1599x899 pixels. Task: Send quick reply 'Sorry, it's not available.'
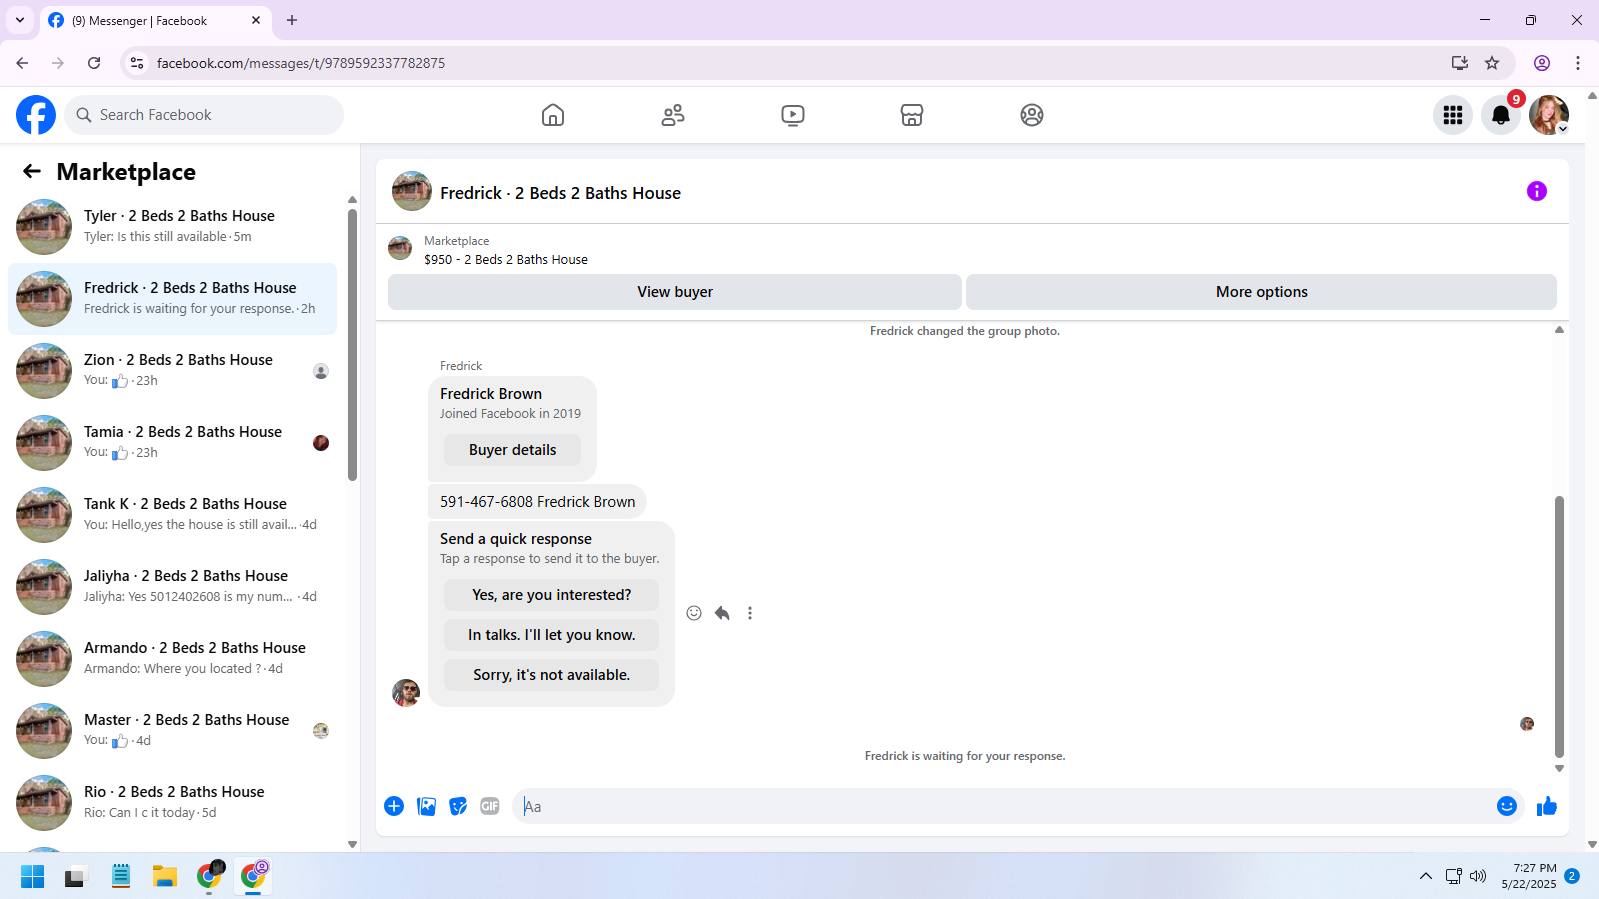click(x=551, y=675)
